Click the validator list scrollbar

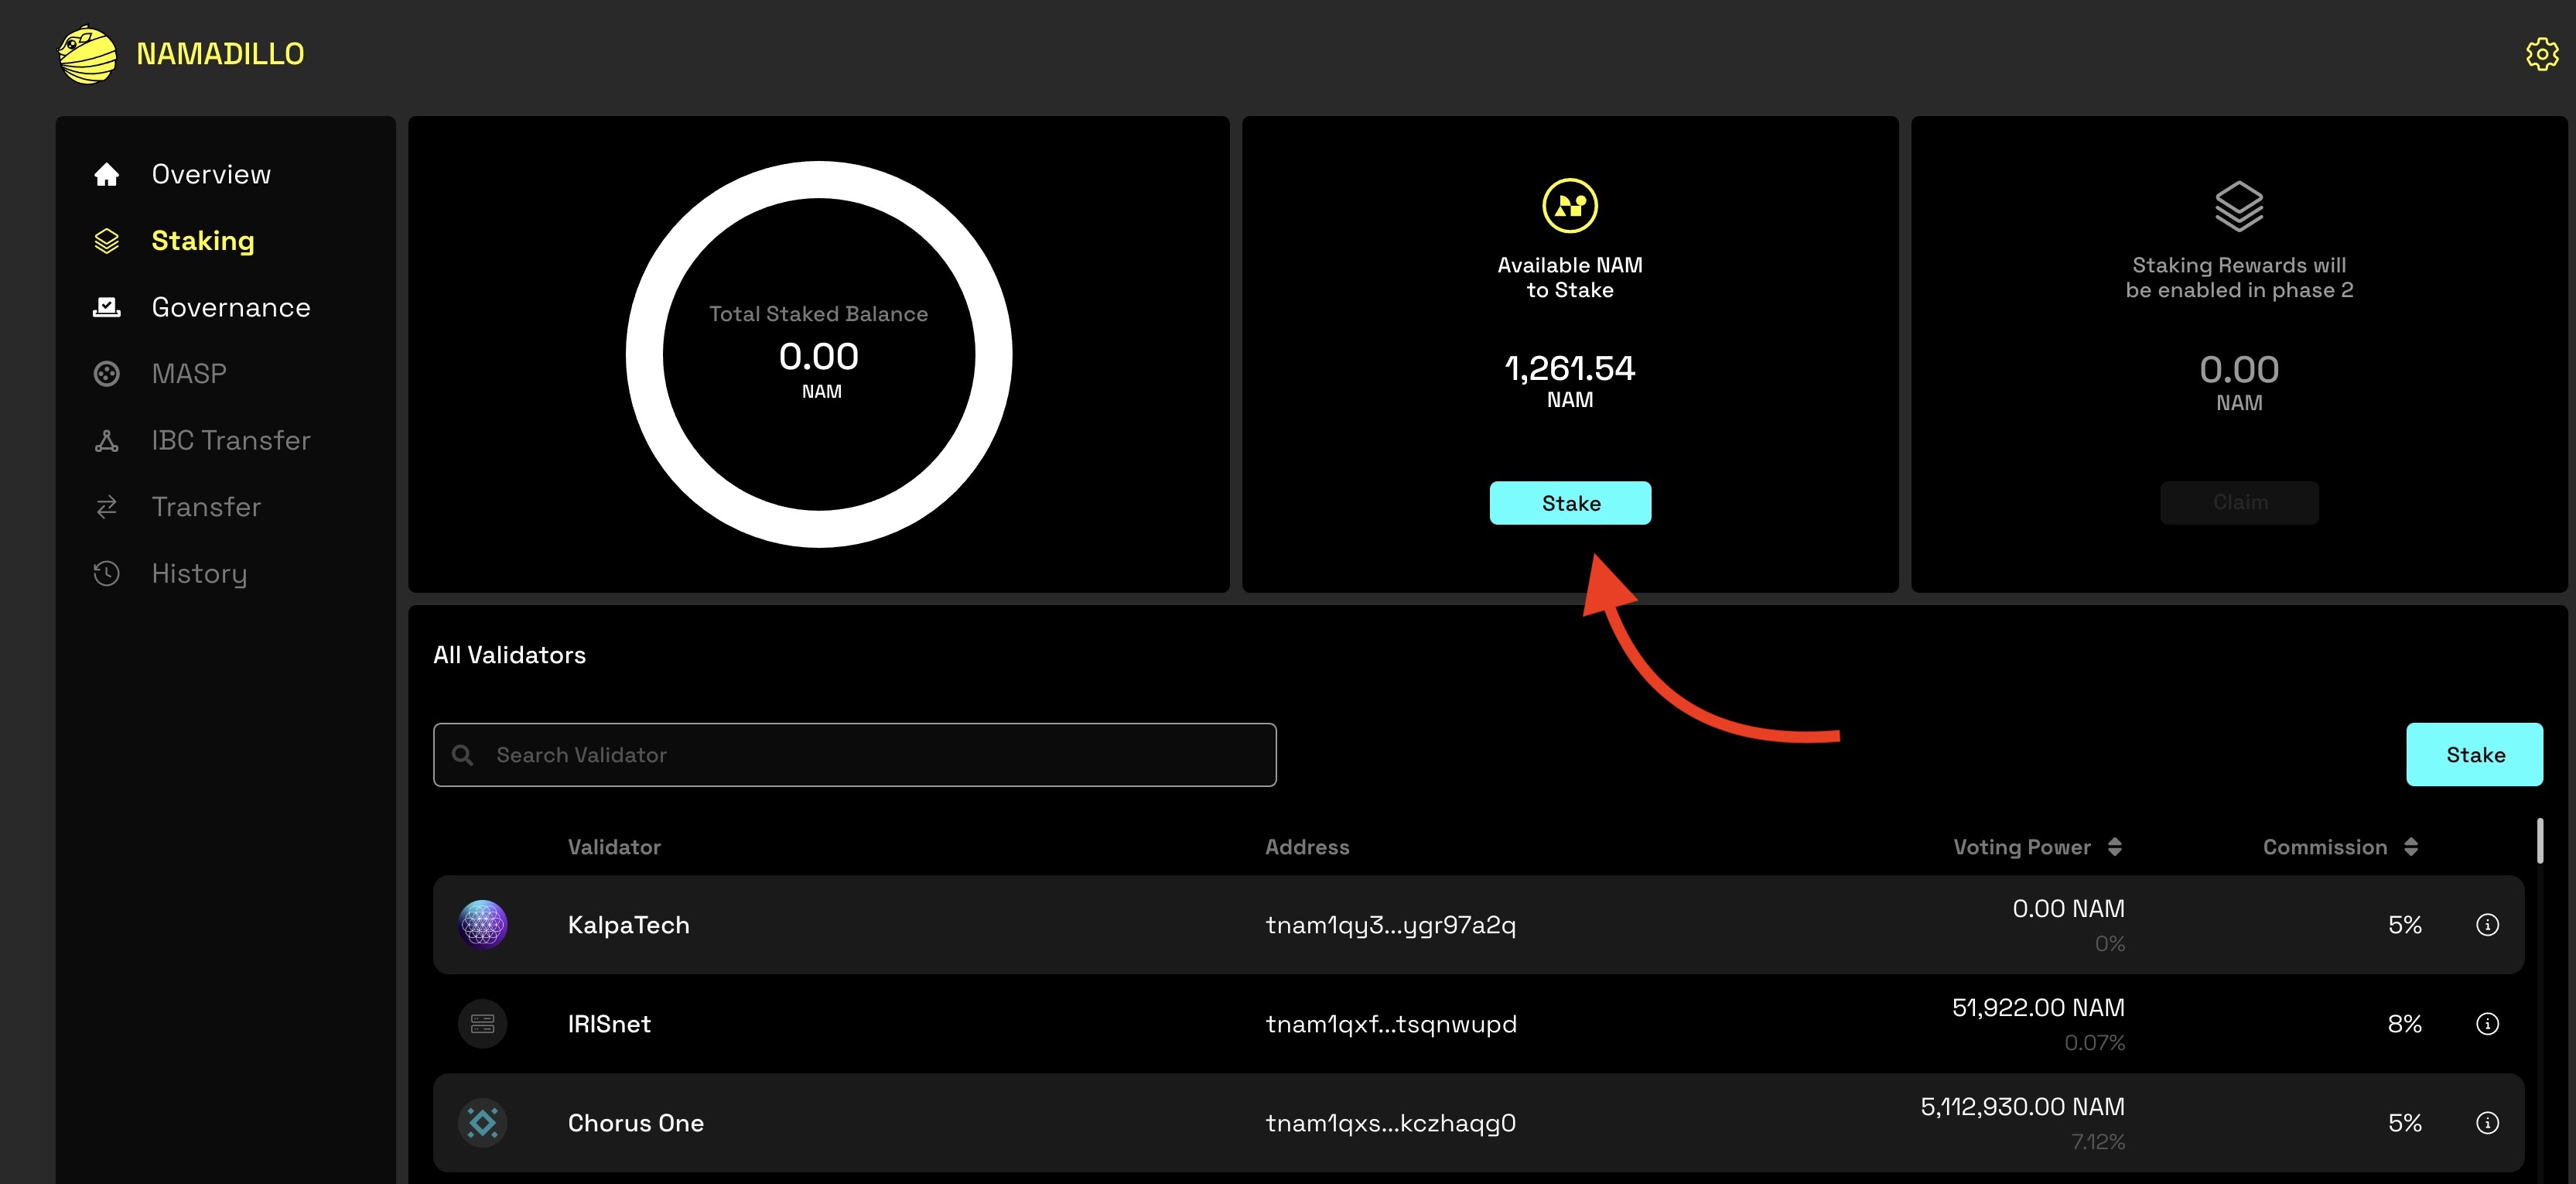(x=2539, y=841)
